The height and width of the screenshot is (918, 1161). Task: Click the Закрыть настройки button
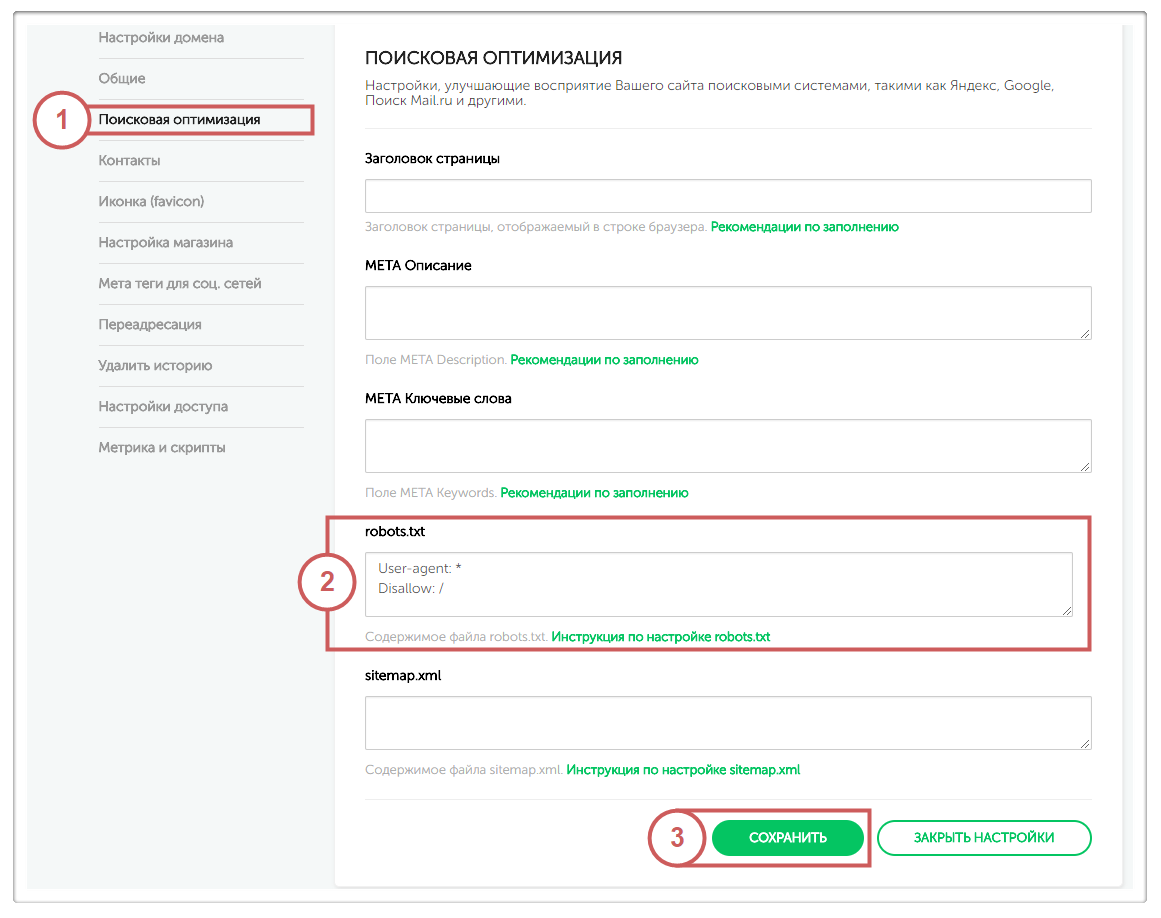click(x=983, y=838)
